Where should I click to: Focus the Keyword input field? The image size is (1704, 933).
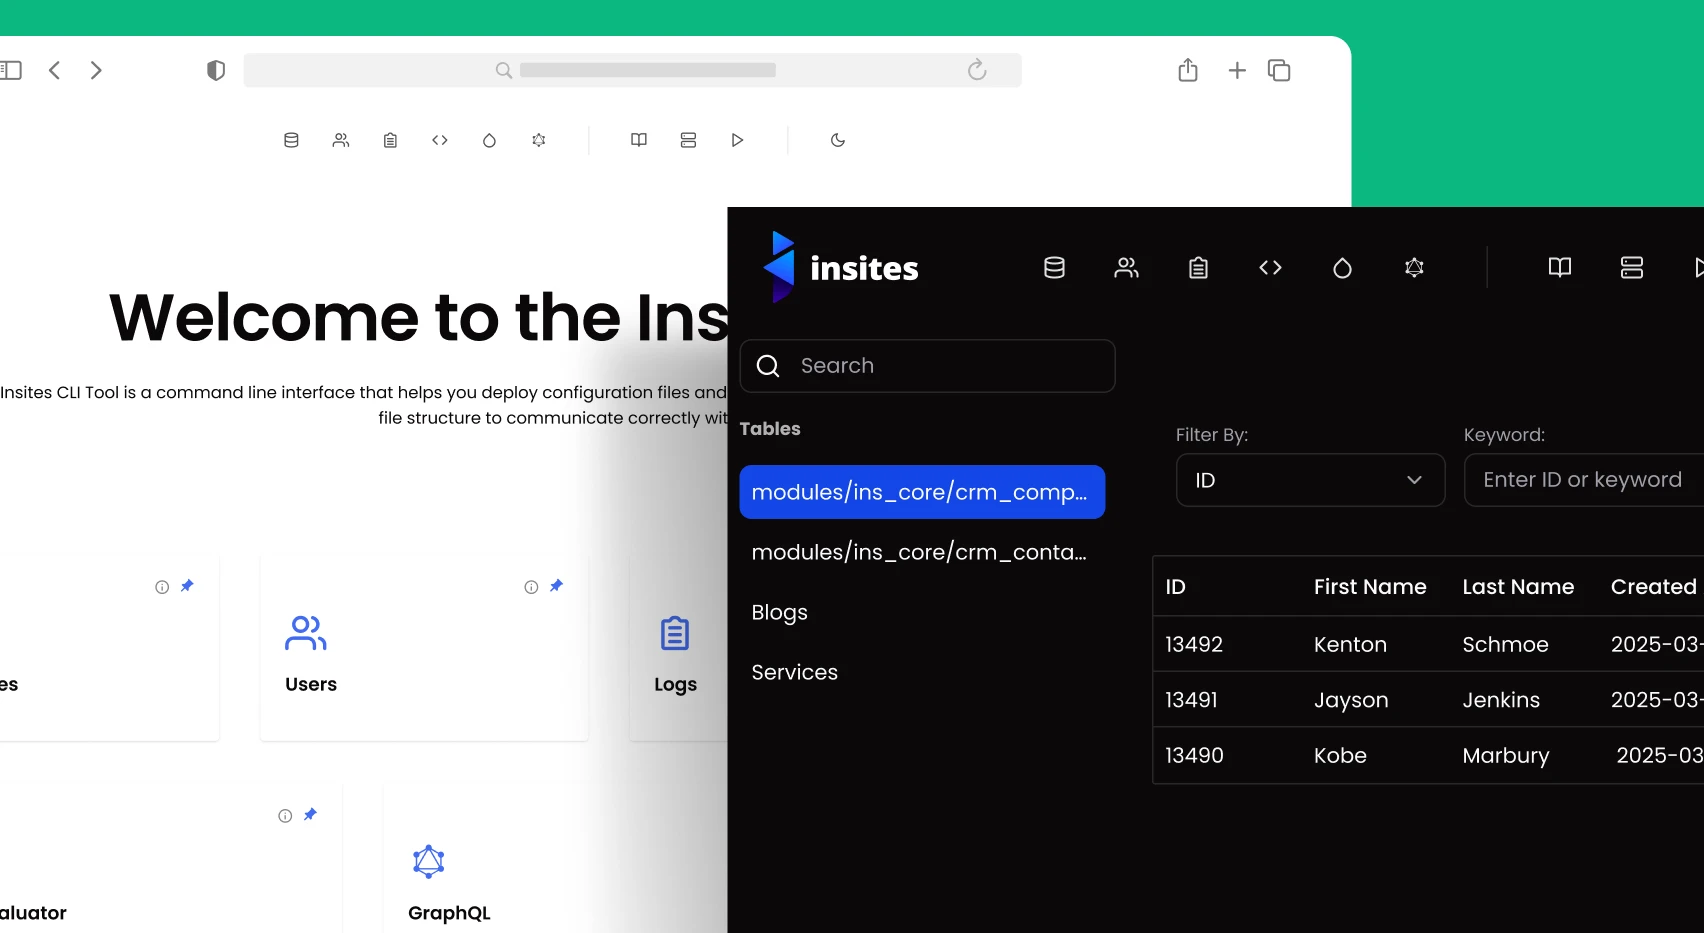pos(1582,480)
